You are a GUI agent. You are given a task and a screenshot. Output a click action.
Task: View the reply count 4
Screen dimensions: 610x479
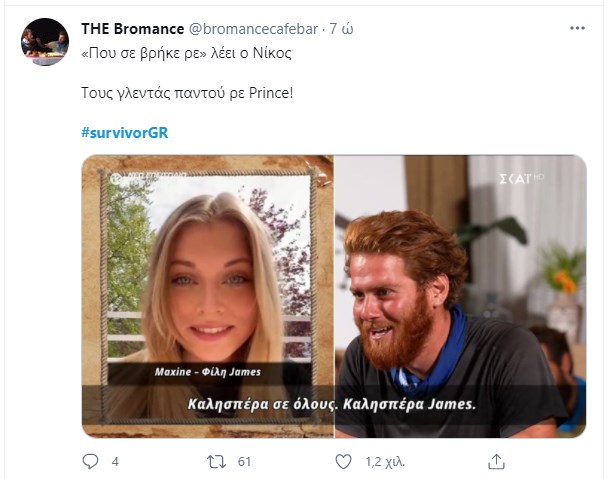(115, 461)
